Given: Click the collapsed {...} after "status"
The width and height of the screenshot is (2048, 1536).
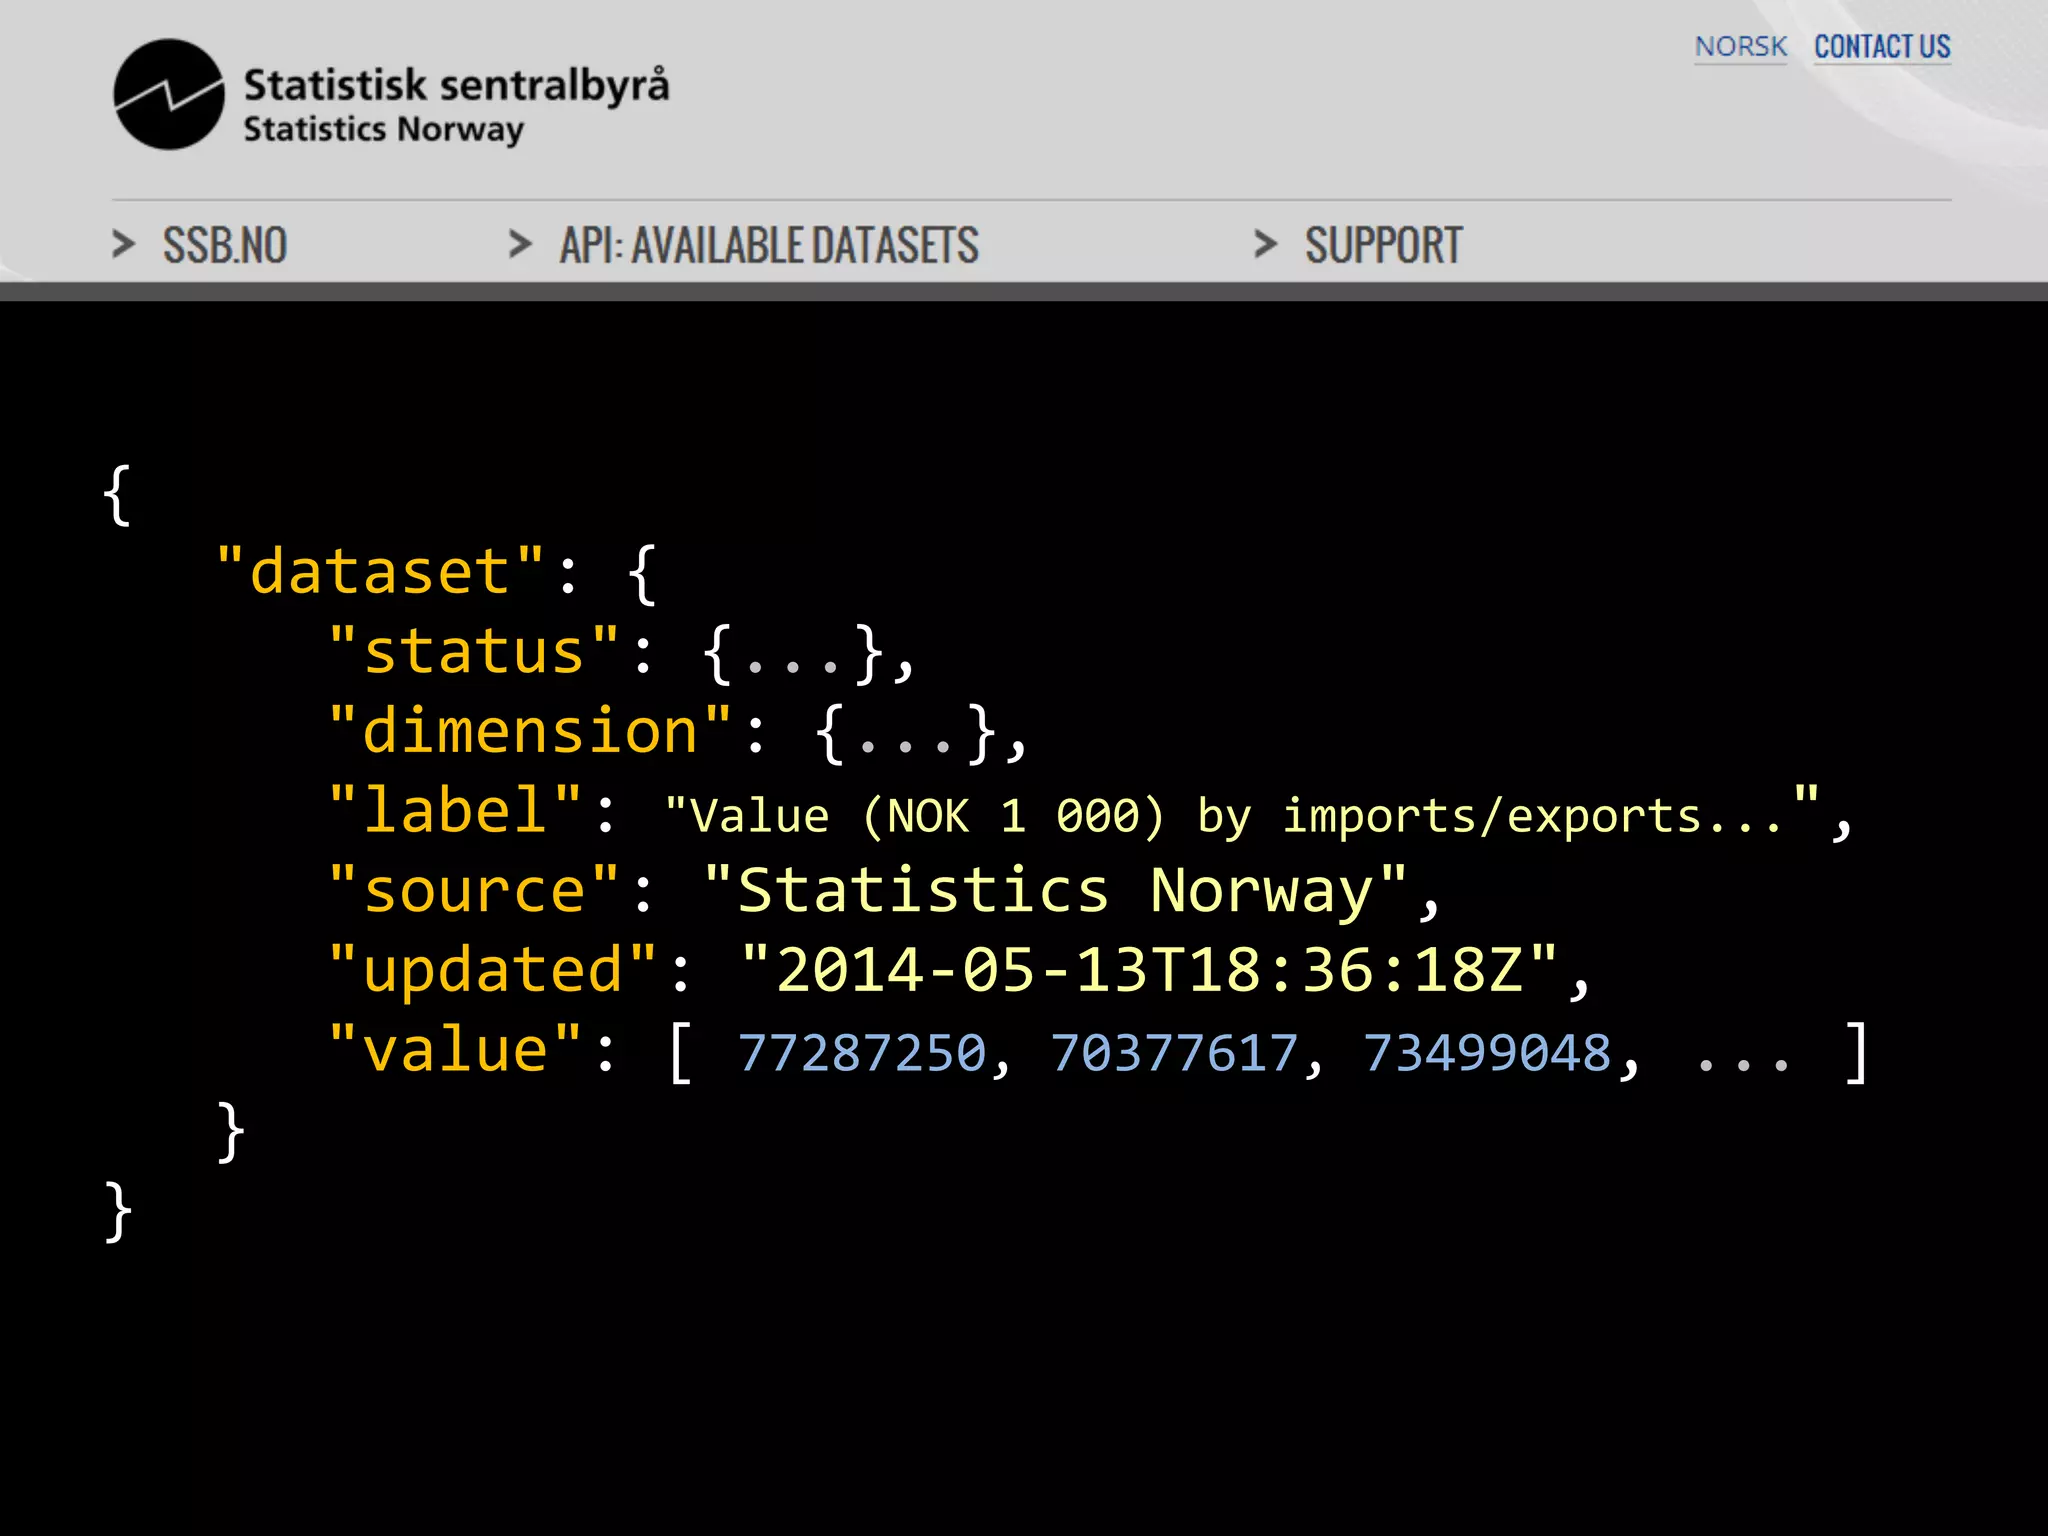Looking at the screenshot, I should [x=794, y=654].
